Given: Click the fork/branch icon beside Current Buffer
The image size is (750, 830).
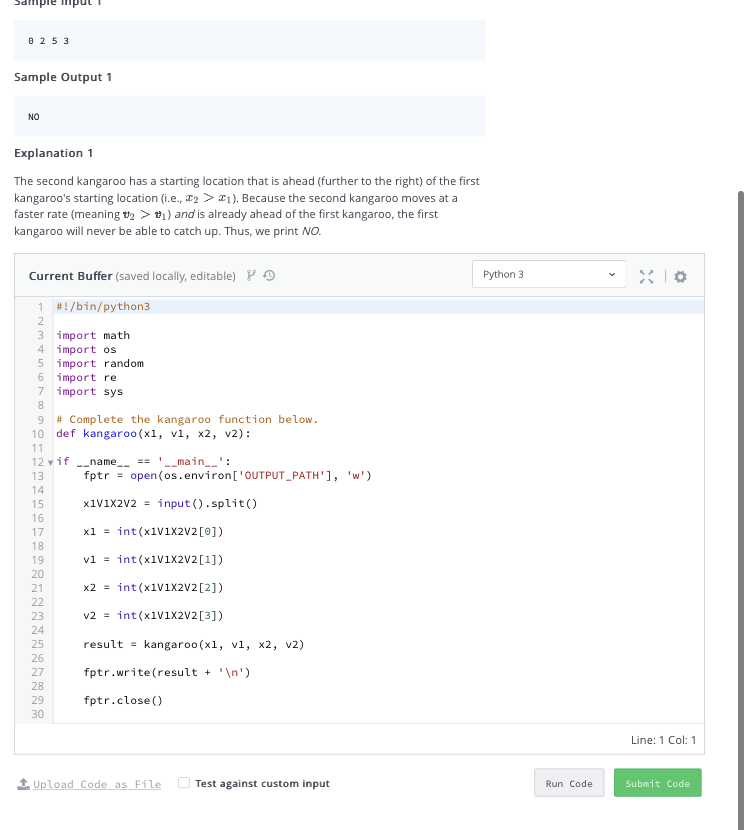Looking at the screenshot, I should [251, 275].
